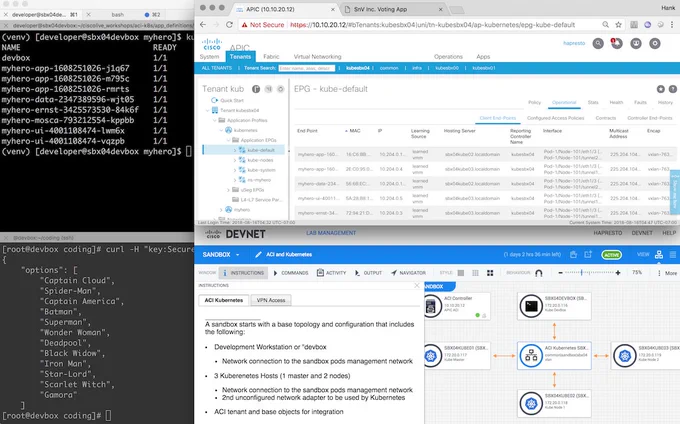Click the ACI Kubernetes network node icon

click(x=531, y=356)
